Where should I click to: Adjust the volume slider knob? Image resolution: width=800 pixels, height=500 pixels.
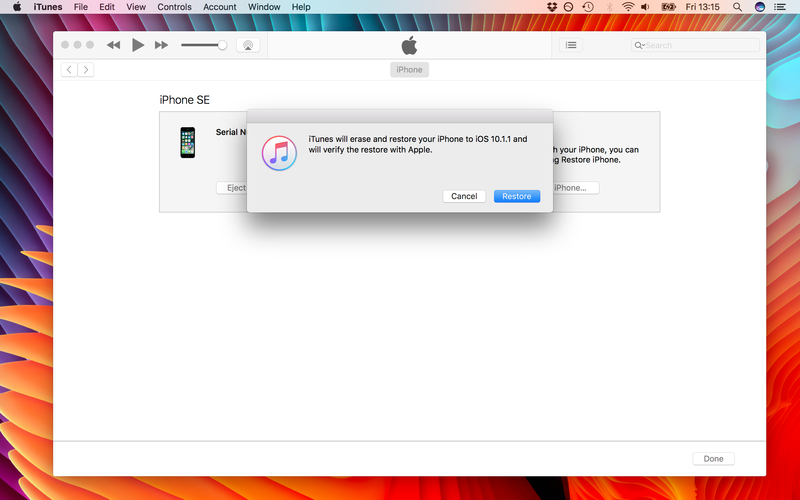tap(222, 45)
